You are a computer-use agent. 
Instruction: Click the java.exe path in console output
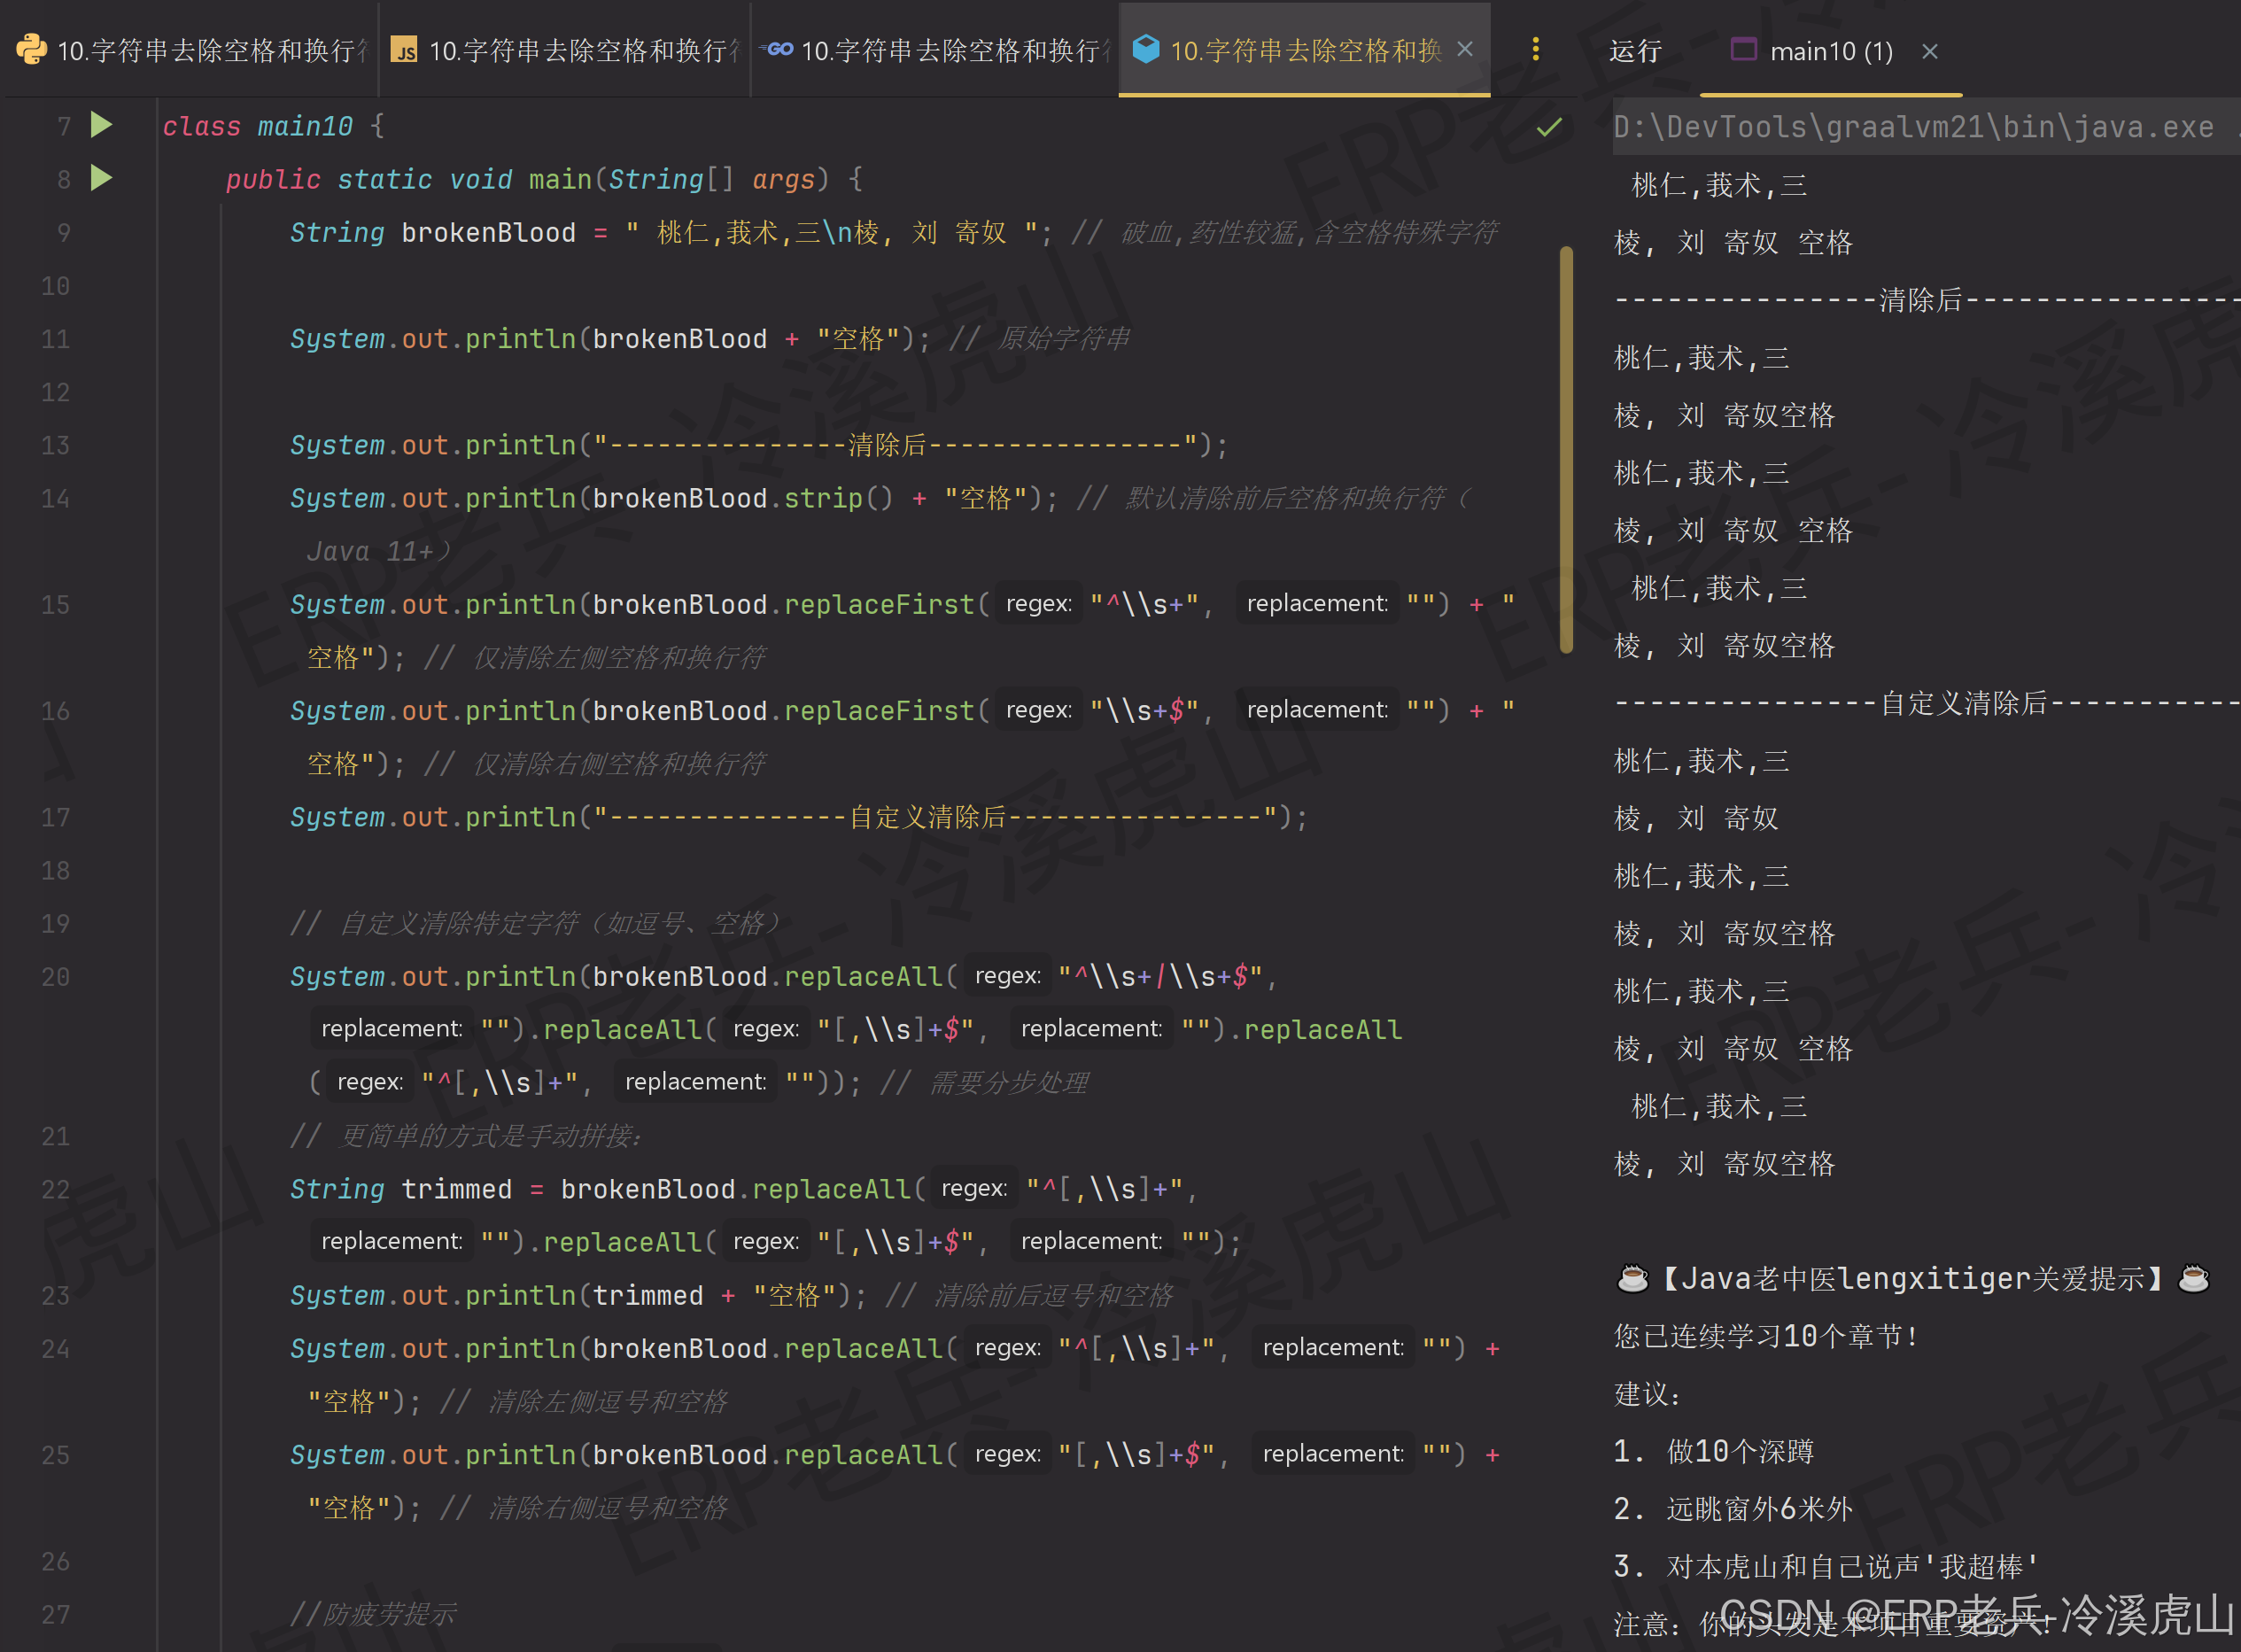[x=1914, y=127]
